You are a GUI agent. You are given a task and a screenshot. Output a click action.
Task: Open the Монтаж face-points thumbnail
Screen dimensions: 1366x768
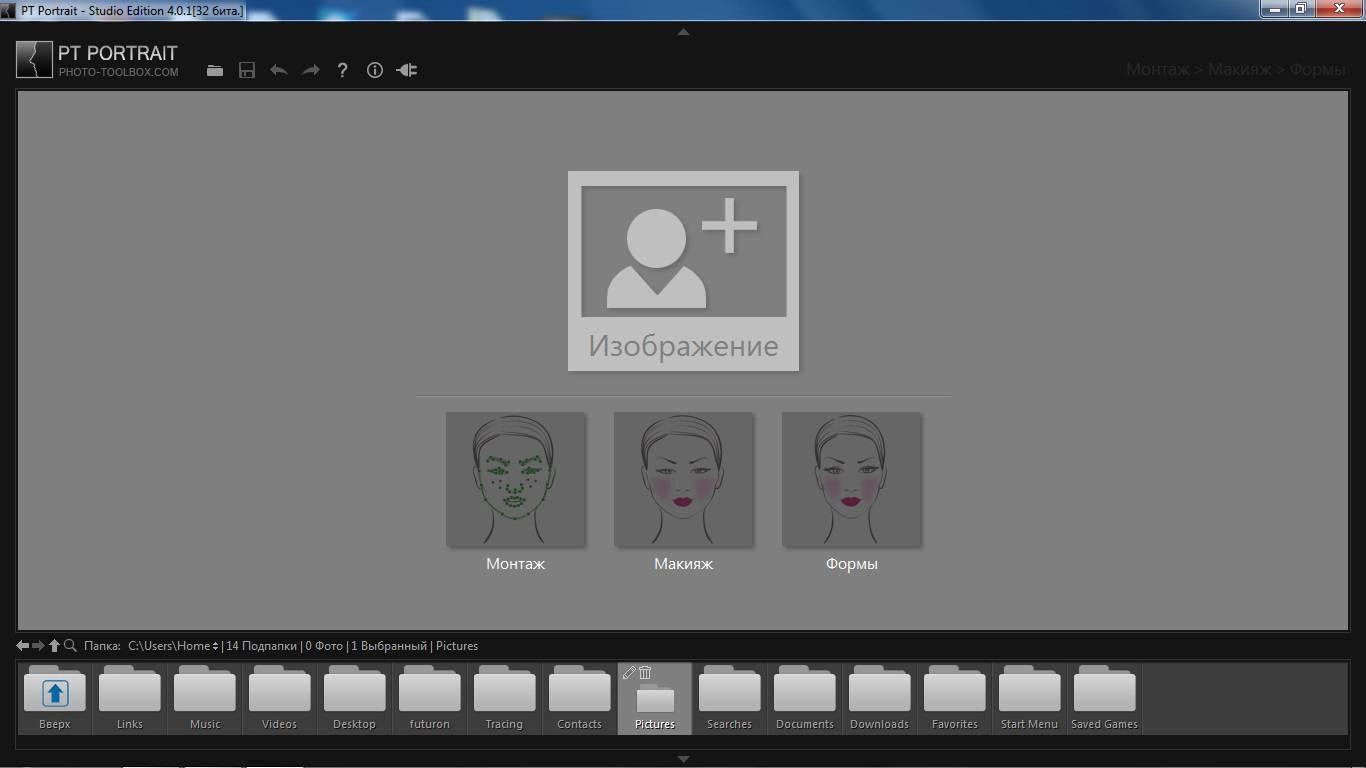tap(515, 479)
